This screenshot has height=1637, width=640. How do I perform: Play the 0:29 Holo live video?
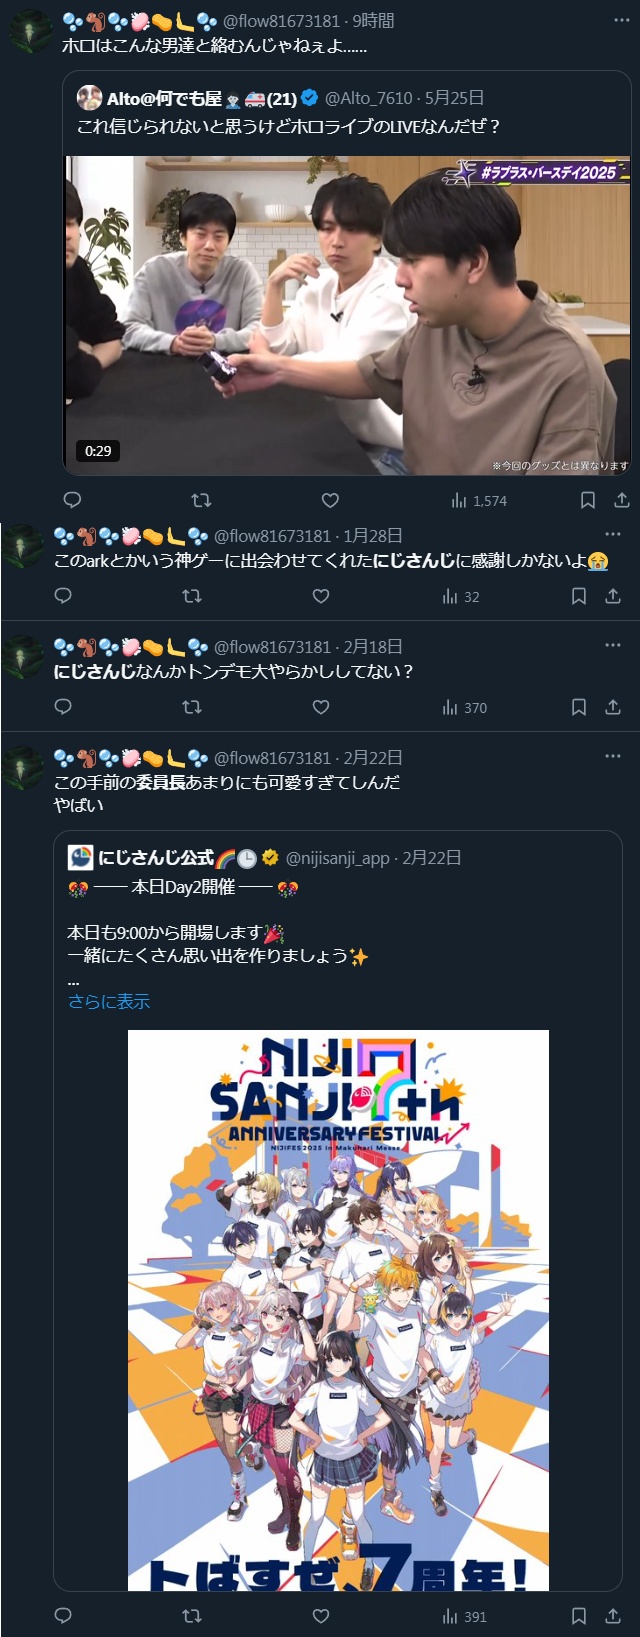(348, 315)
